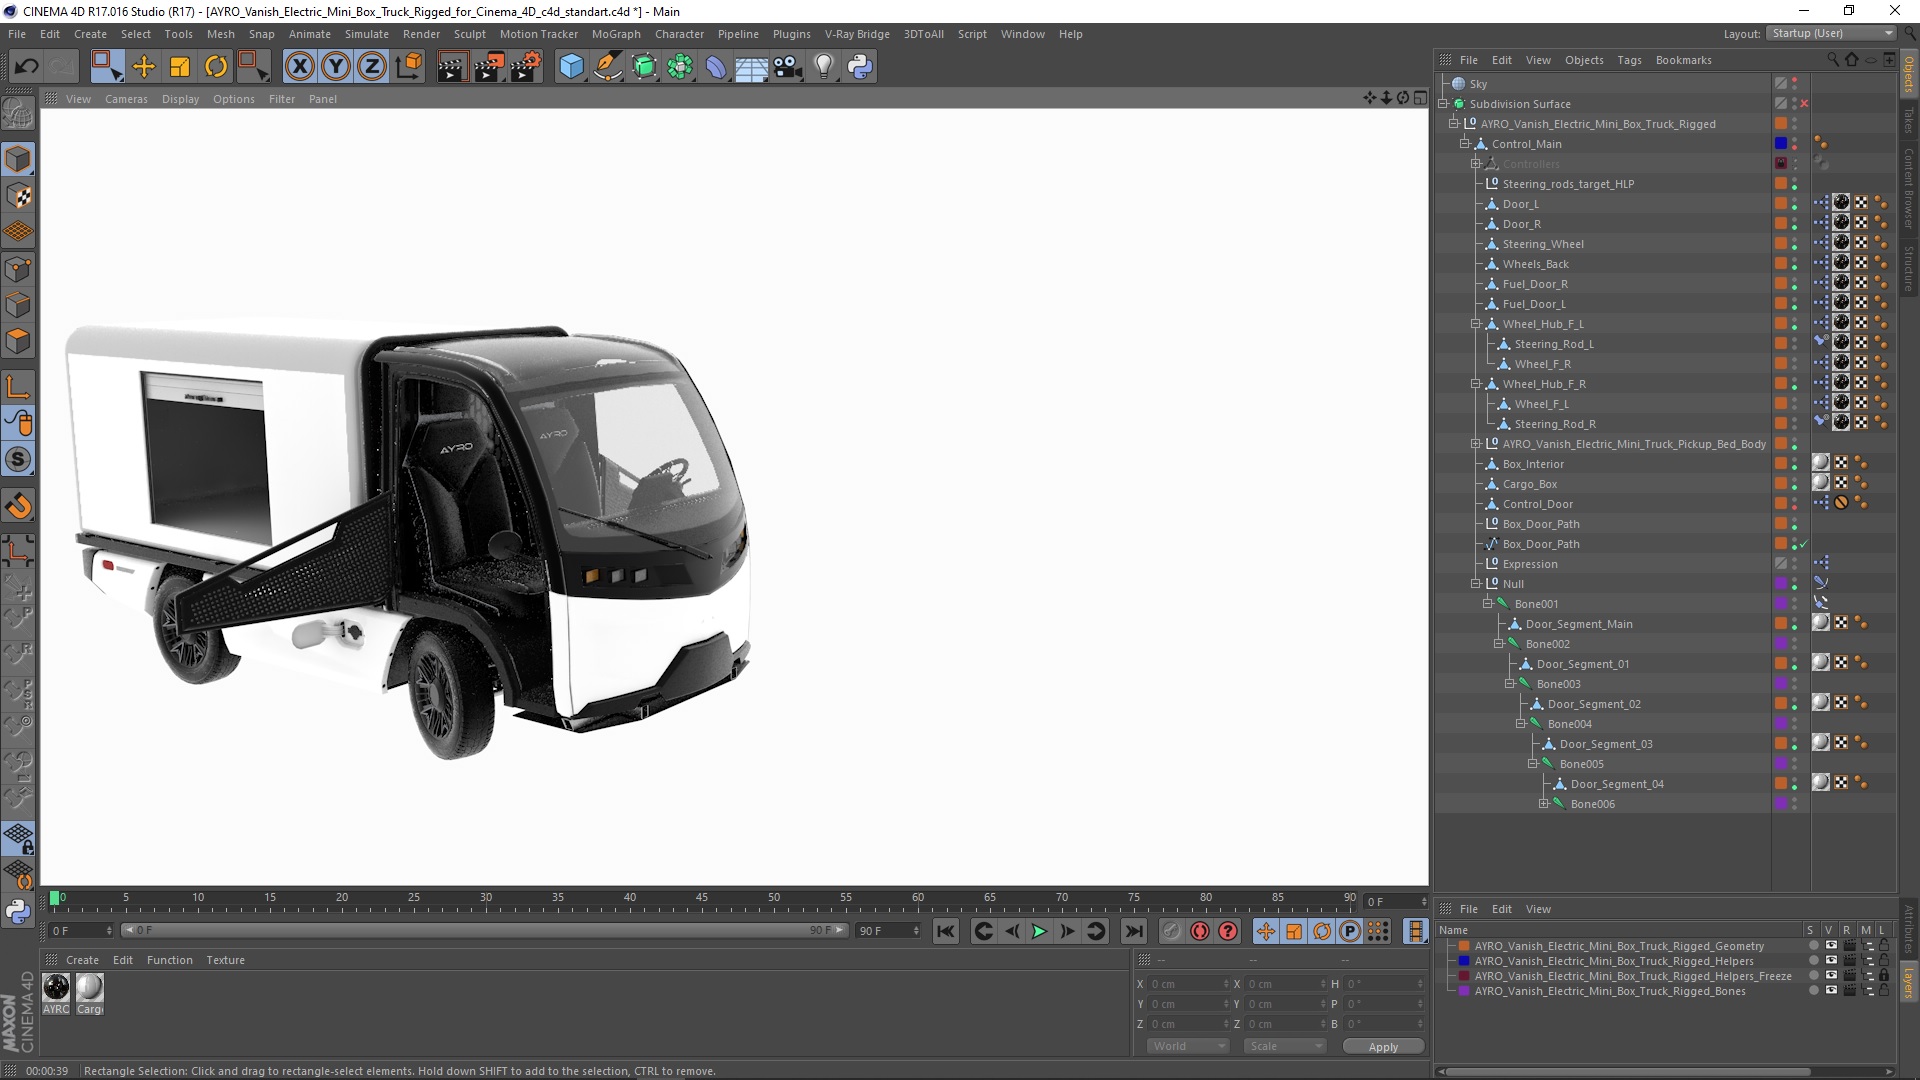Toggle lock for Helpers_Freeze layer
The height and width of the screenshot is (1080, 1920).
(x=1884, y=976)
